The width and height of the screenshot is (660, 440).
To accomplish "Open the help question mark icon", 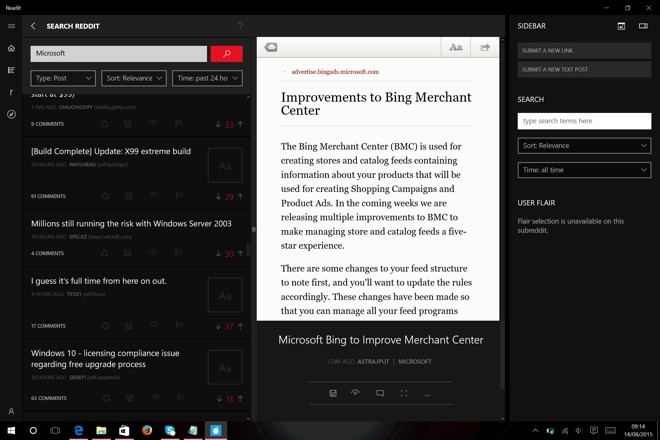I will pos(240,26).
